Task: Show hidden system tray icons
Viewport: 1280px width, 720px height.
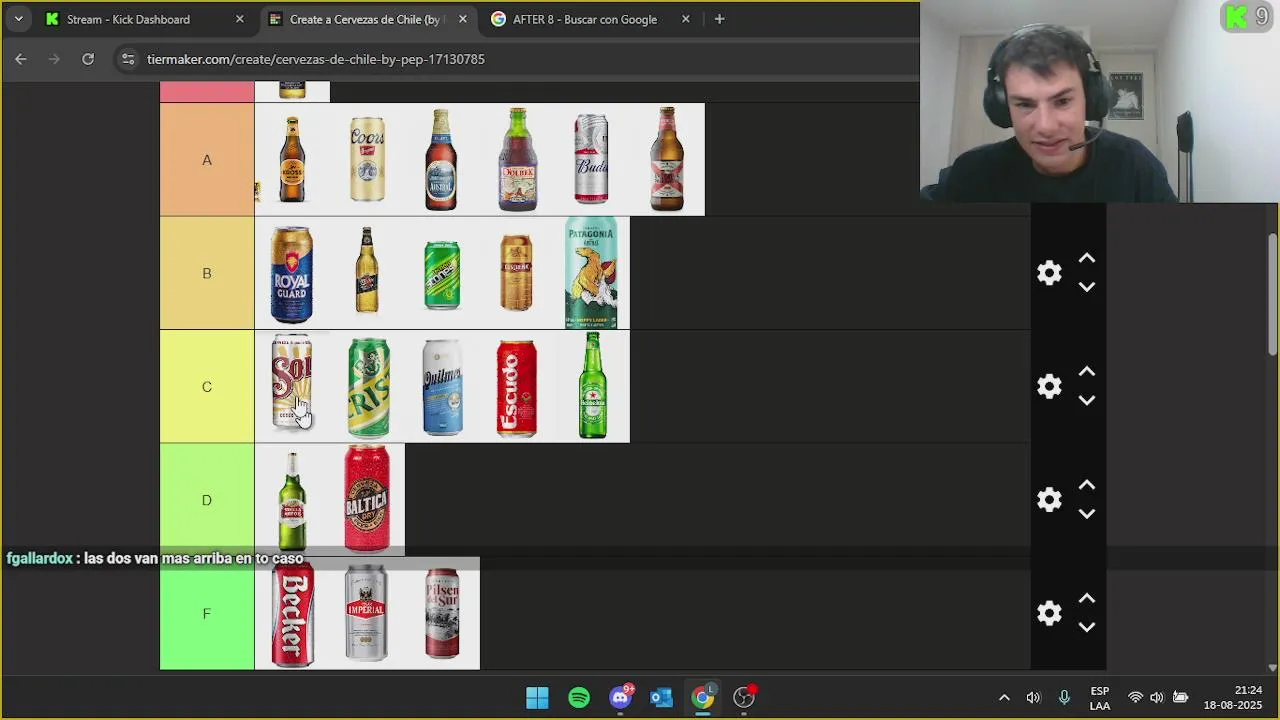Action: click(1004, 697)
